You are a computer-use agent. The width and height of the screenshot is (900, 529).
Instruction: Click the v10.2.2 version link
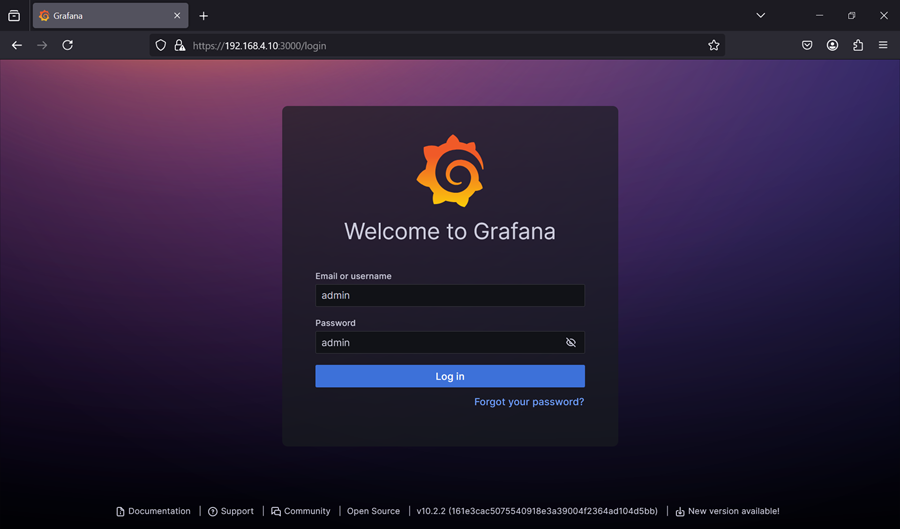(537, 511)
